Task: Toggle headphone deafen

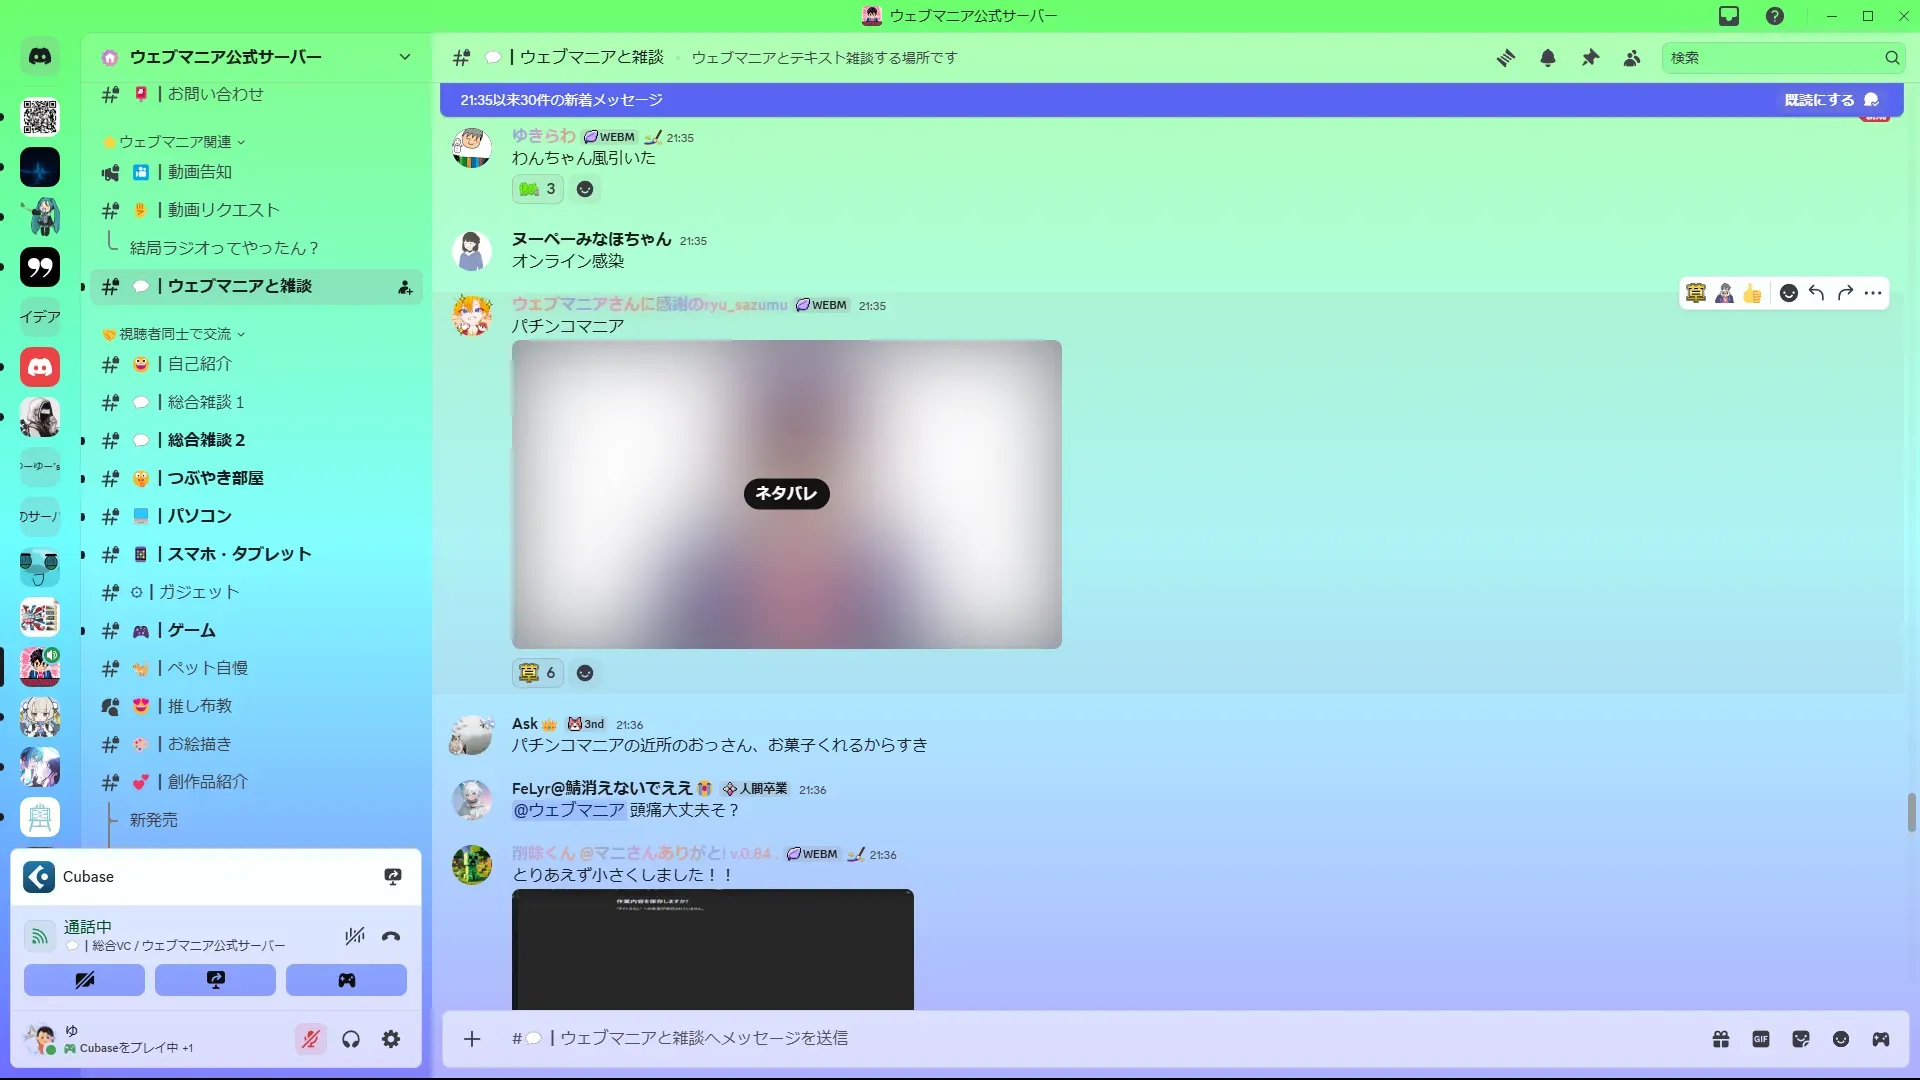Action: click(x=351, y=1040)
